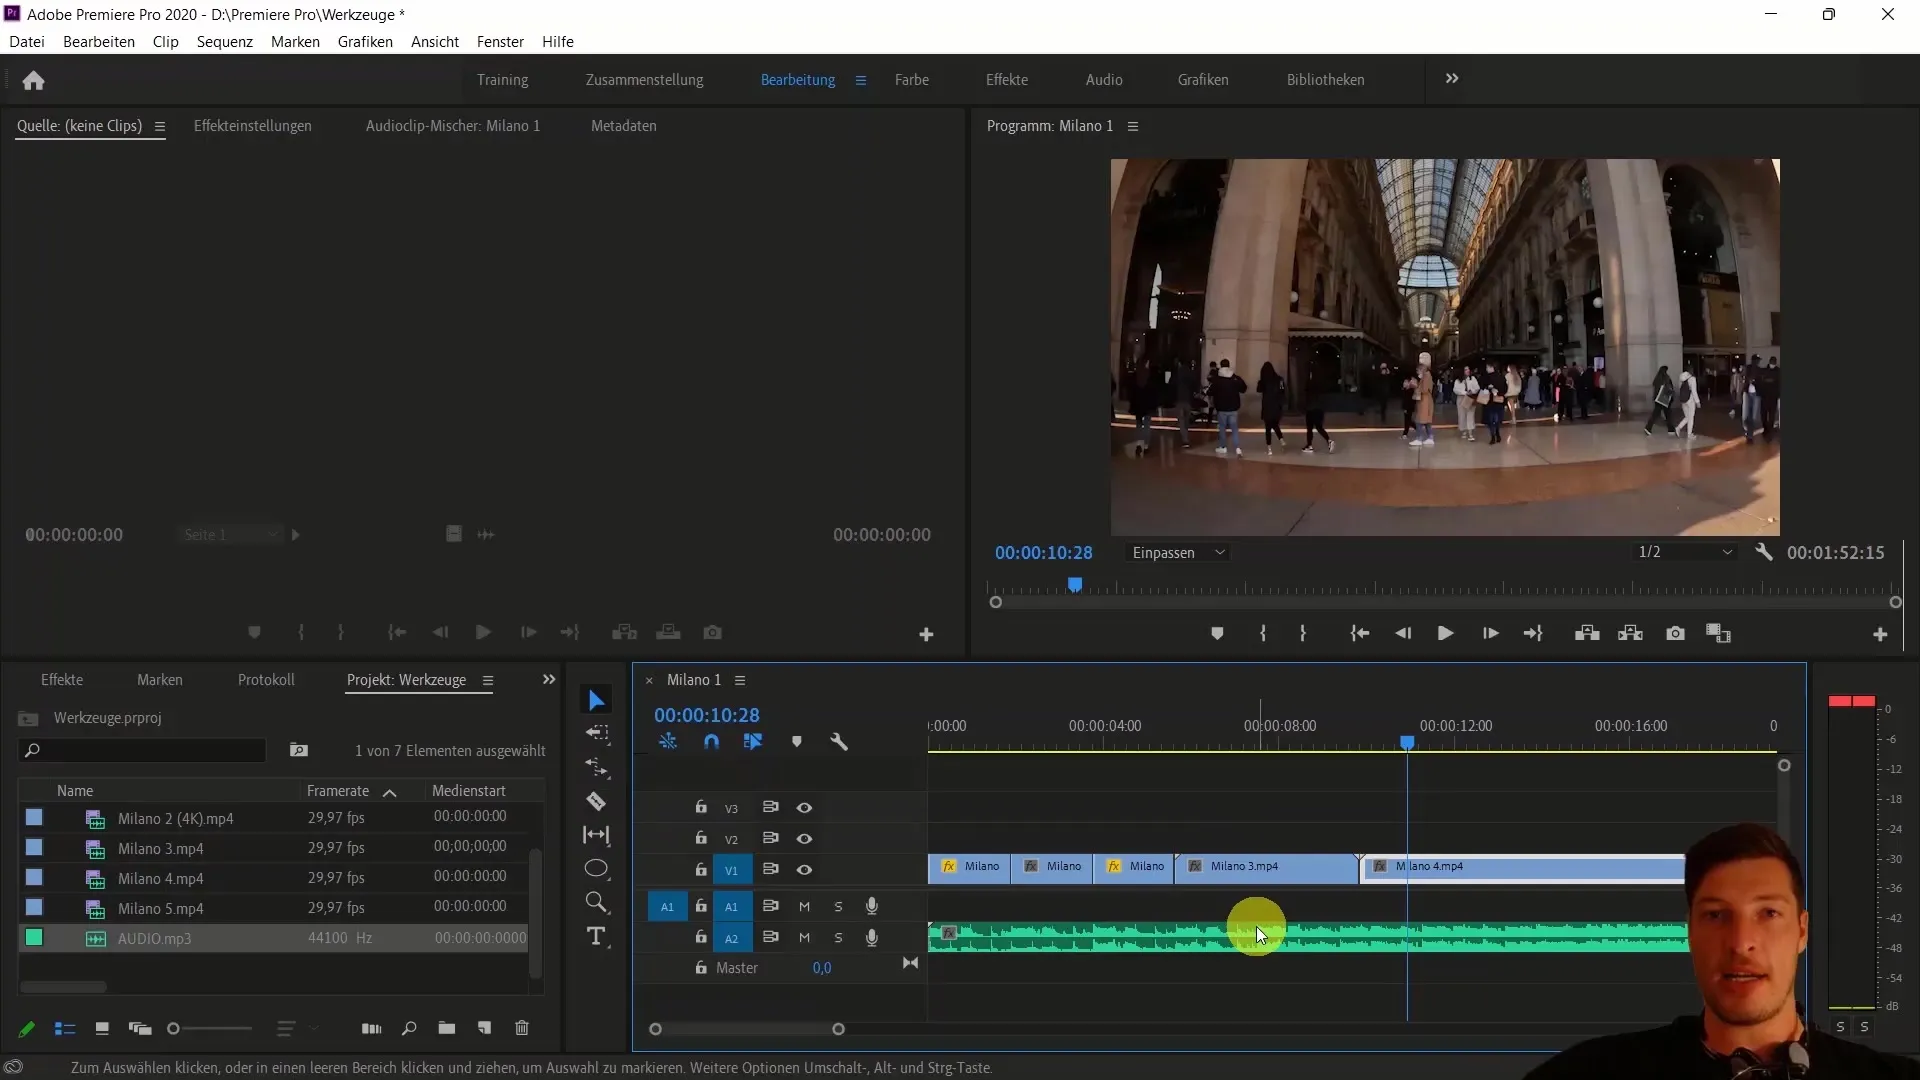Create new bin folder in Project panel
This screenshot has width=1920, height=1080.
coord(447,1028)
